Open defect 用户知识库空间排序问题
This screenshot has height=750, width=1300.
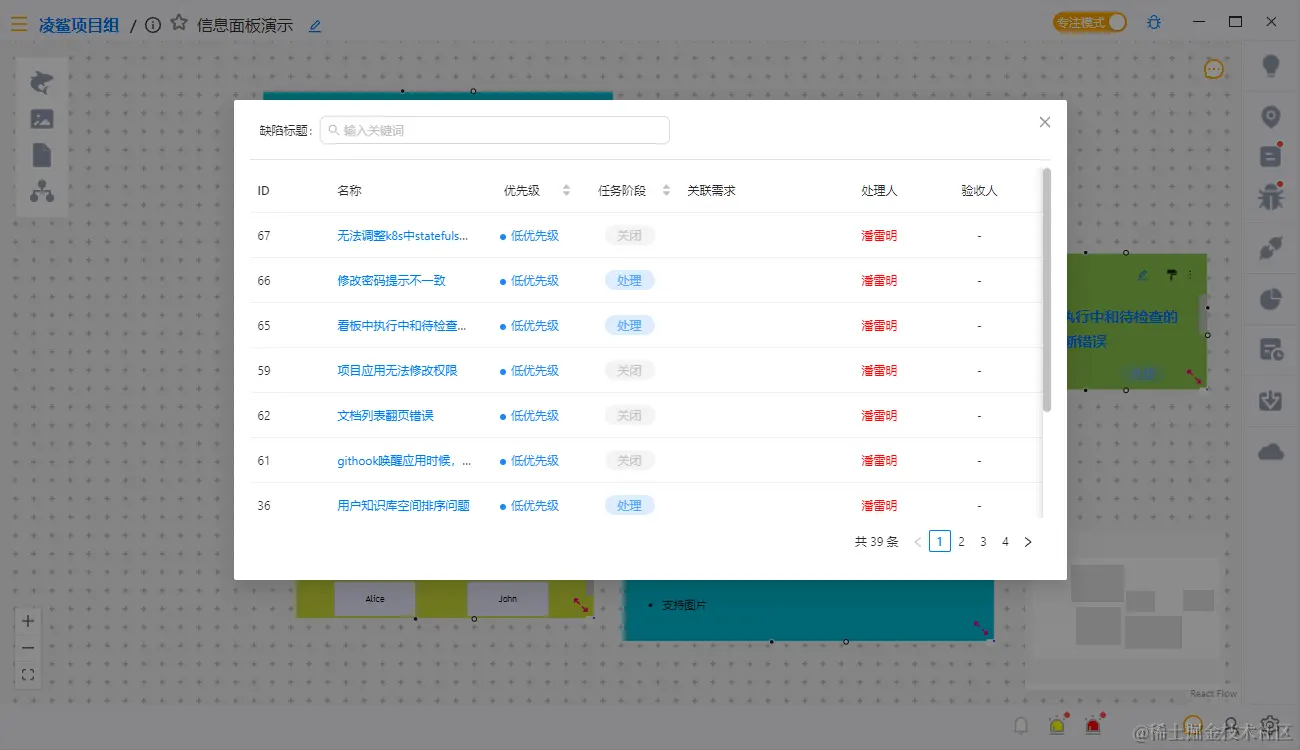(x=403, y=506)
